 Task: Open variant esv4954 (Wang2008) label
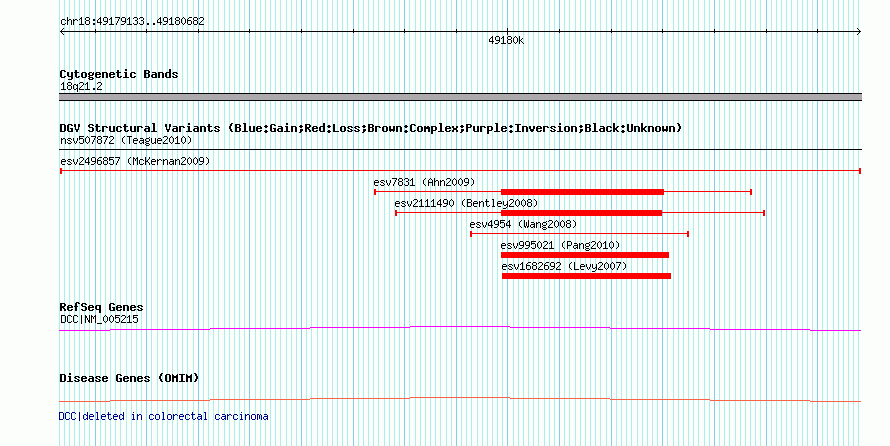tap(523, 224)
